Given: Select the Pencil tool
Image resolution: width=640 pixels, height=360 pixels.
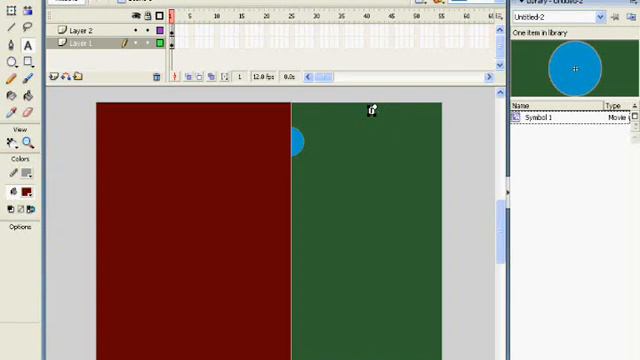Looking at the screenshot, I should coord(11,79).
